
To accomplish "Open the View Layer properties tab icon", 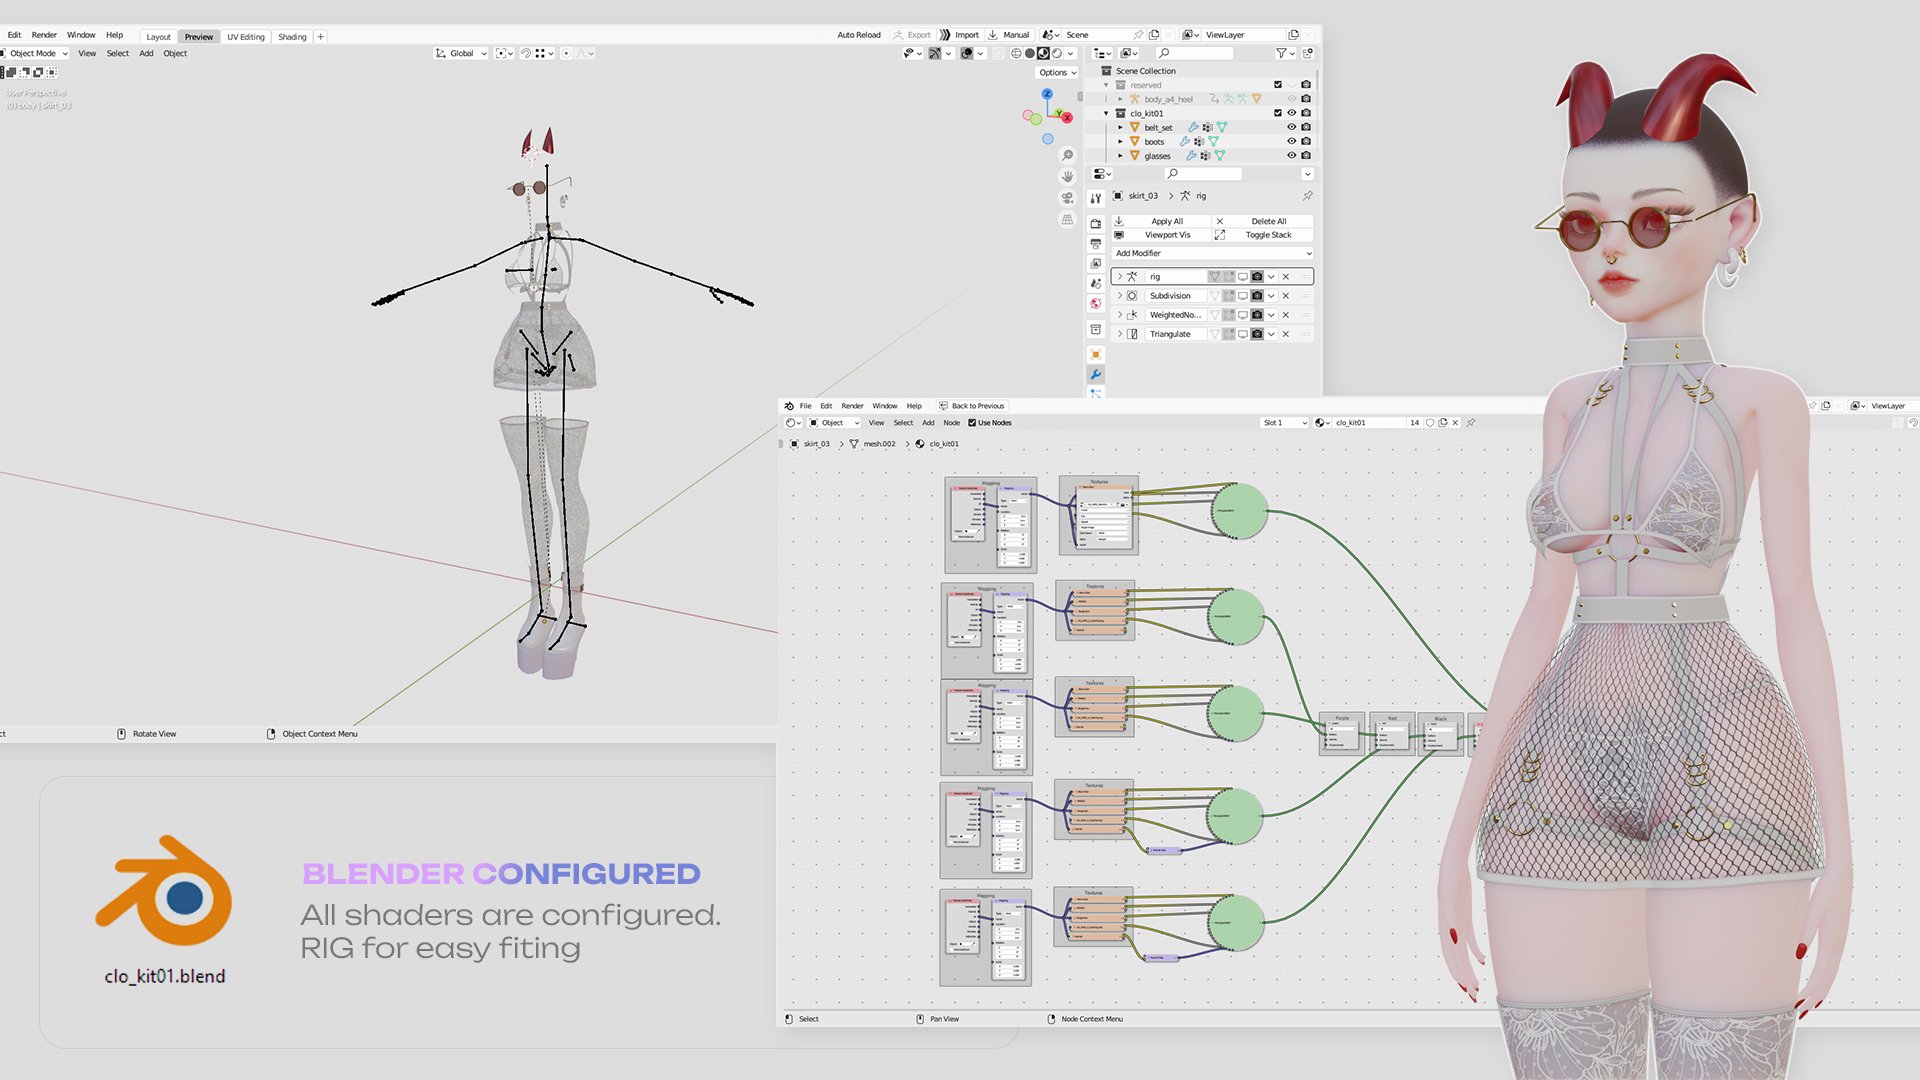I will pos(1096,263).
